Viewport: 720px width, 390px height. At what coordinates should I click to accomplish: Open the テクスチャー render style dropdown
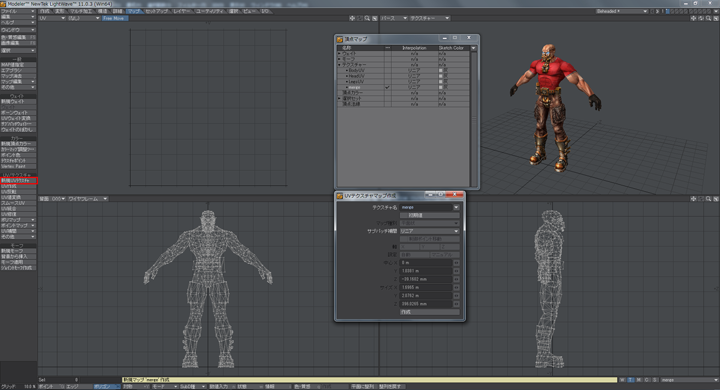429,18
